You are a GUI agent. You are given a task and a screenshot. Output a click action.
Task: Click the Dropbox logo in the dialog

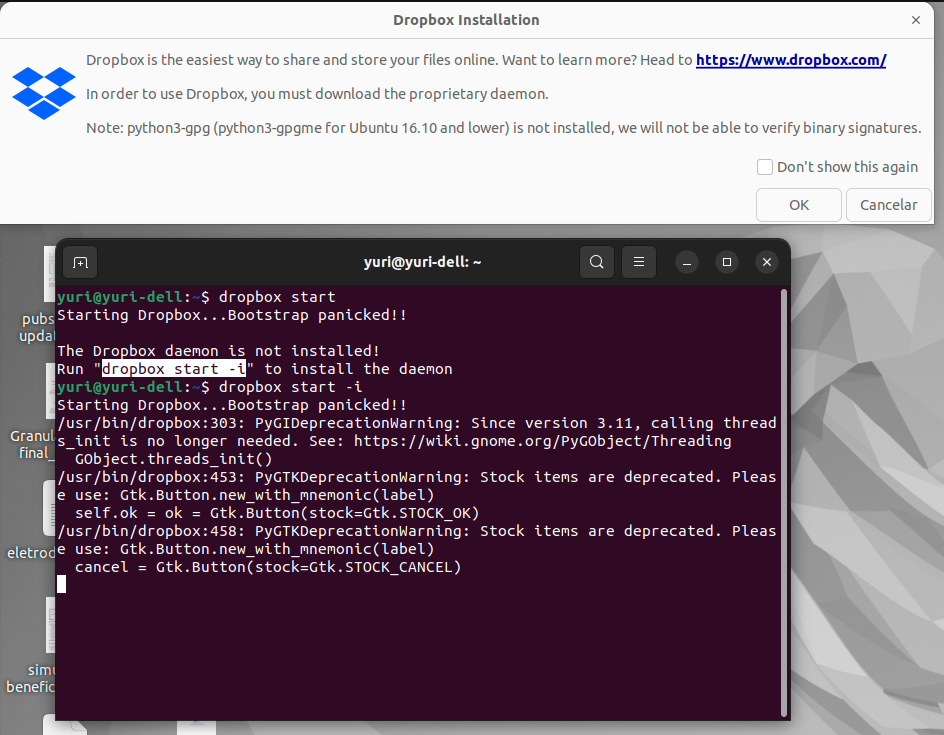tap(44, 92)
